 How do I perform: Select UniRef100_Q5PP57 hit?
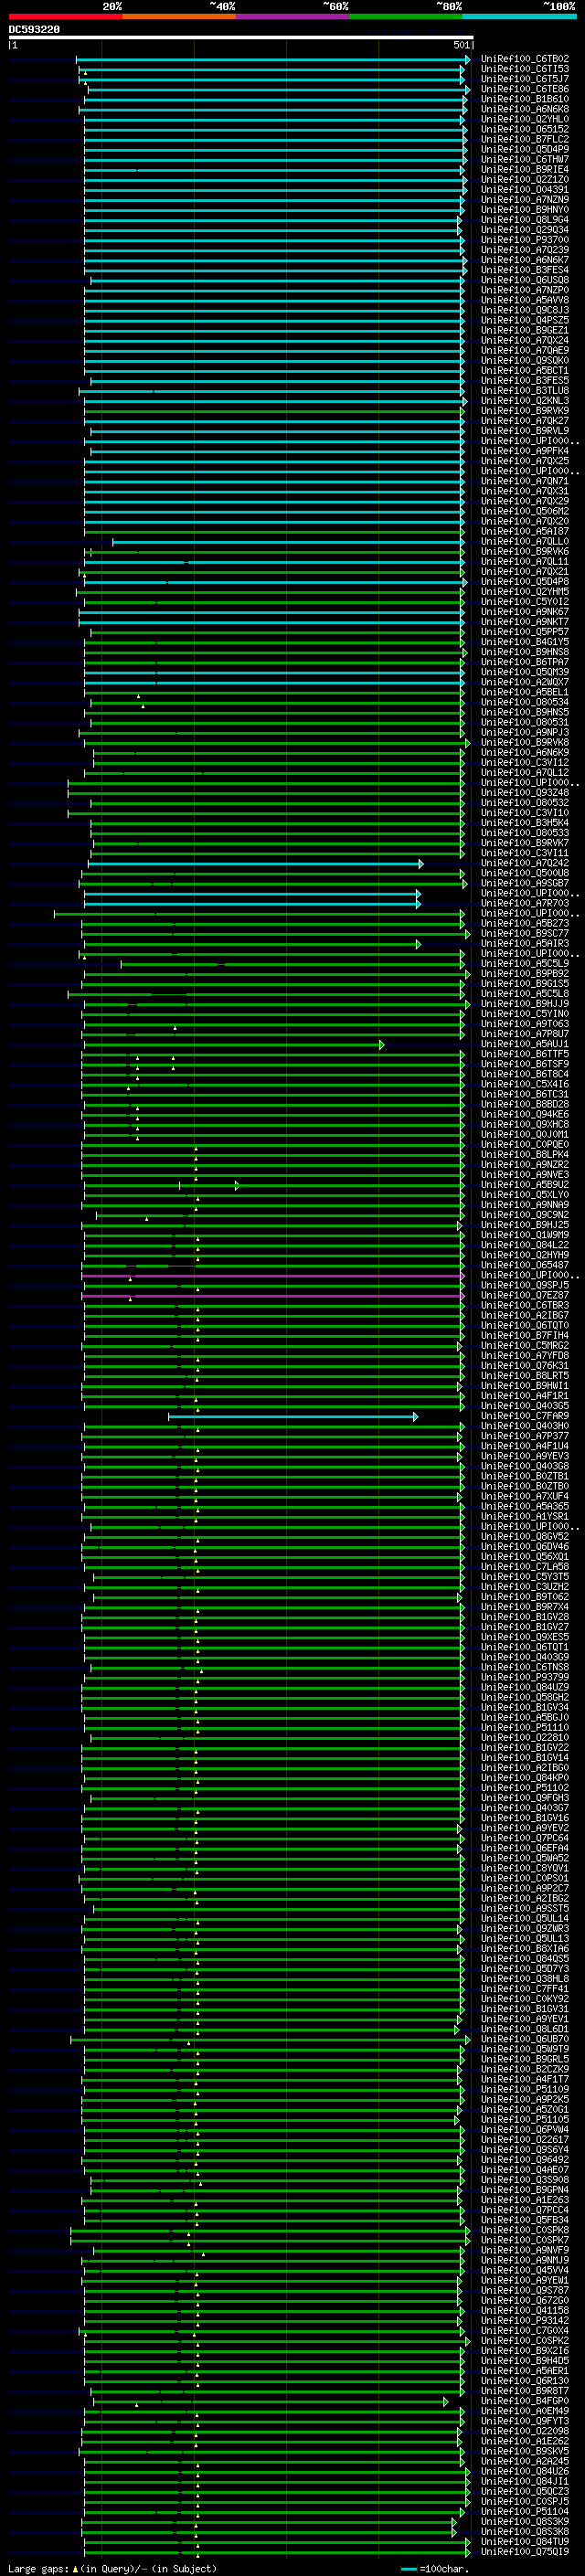pyautogui.click(x=525, y=632)
